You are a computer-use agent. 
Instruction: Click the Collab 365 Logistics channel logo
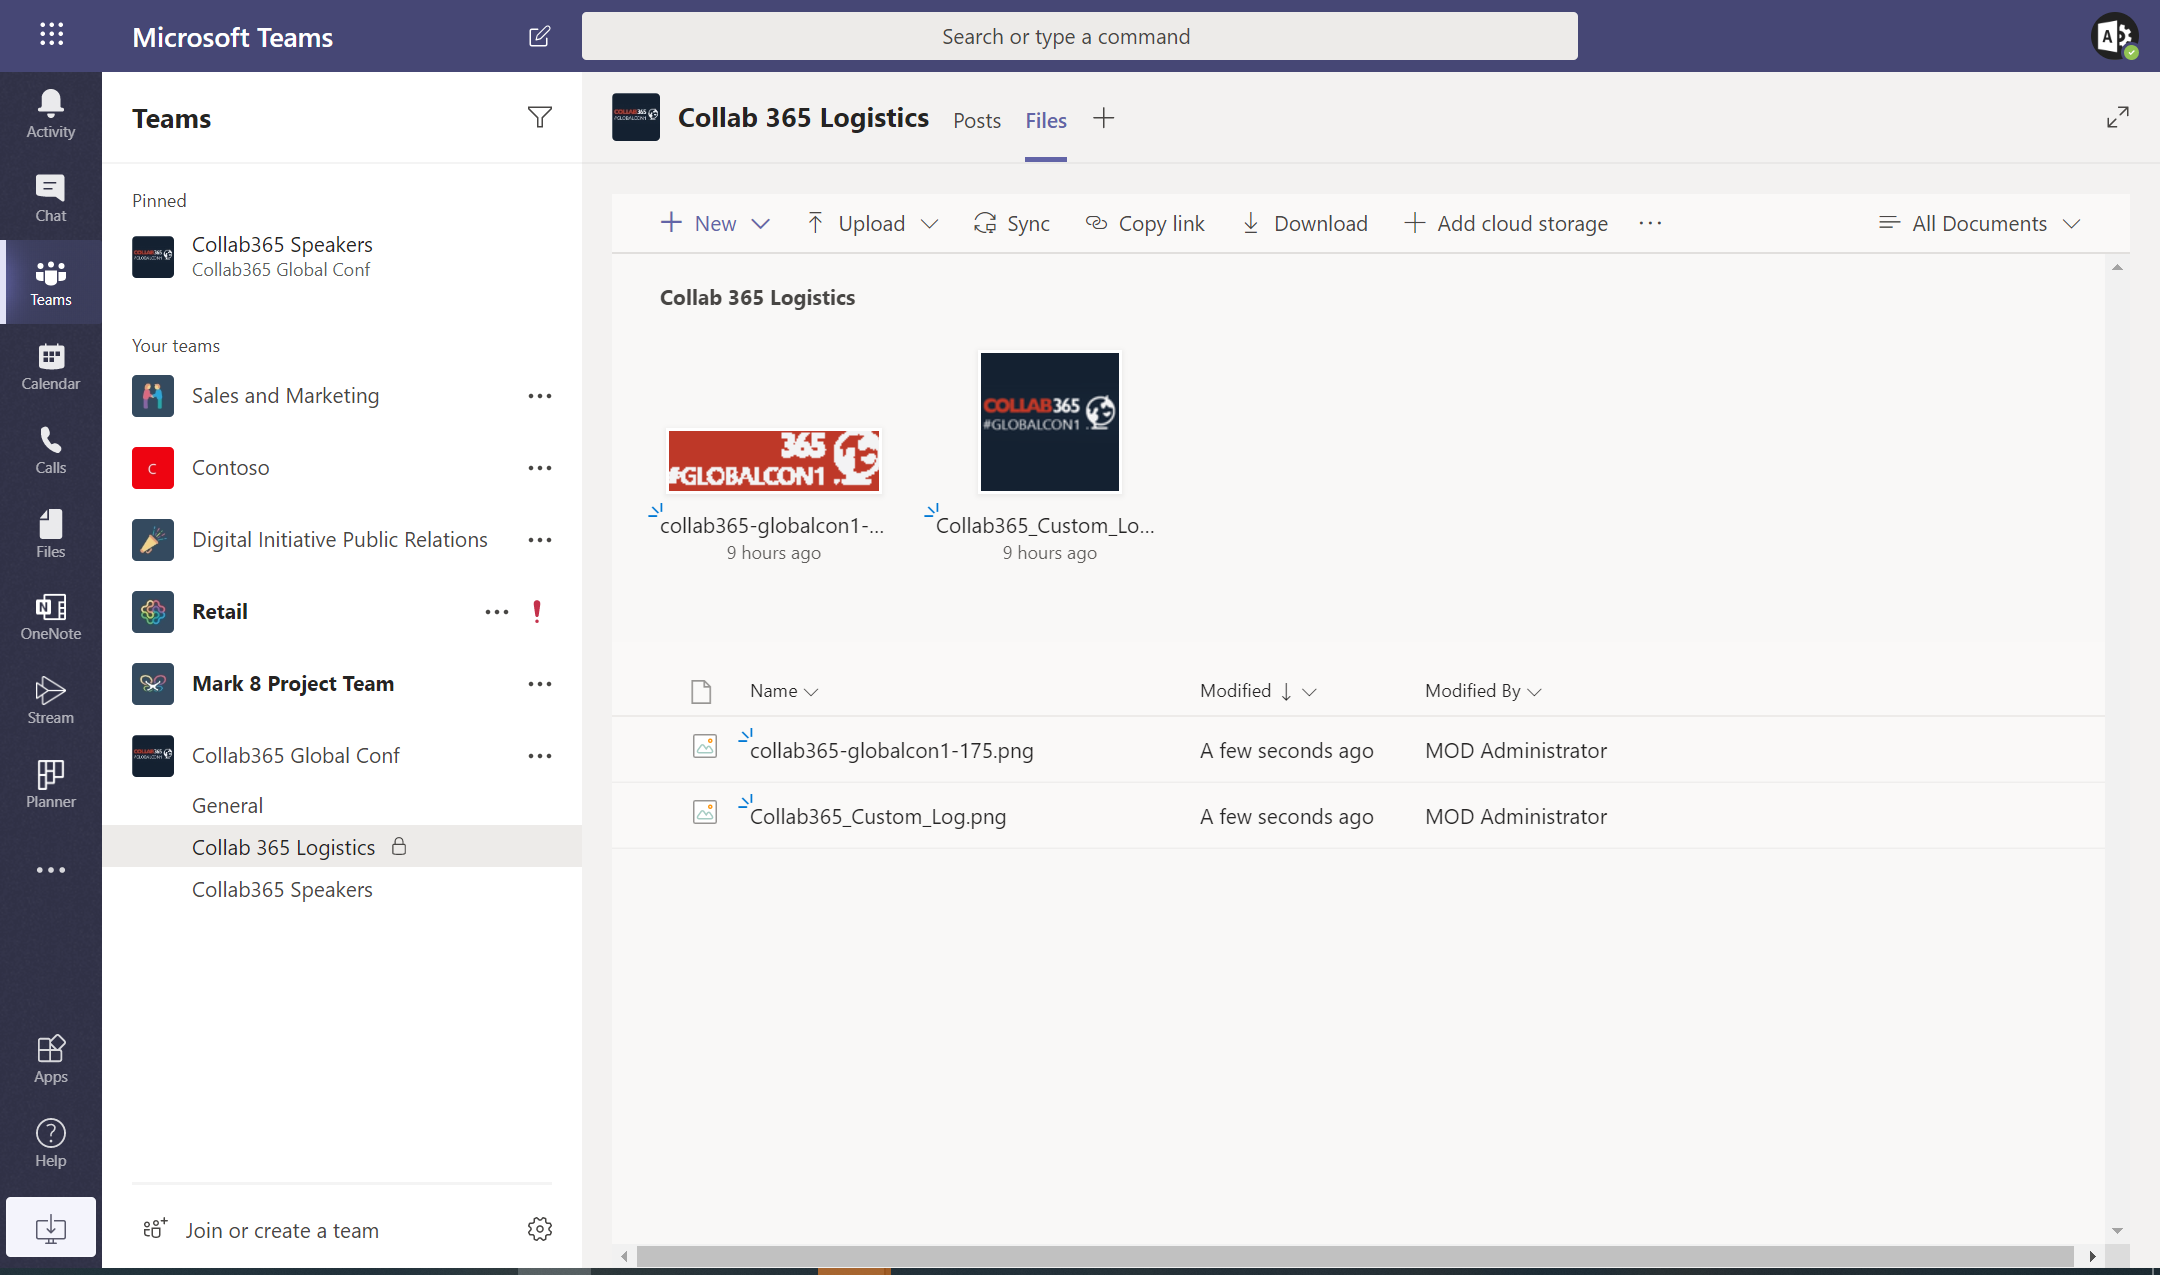636,117
